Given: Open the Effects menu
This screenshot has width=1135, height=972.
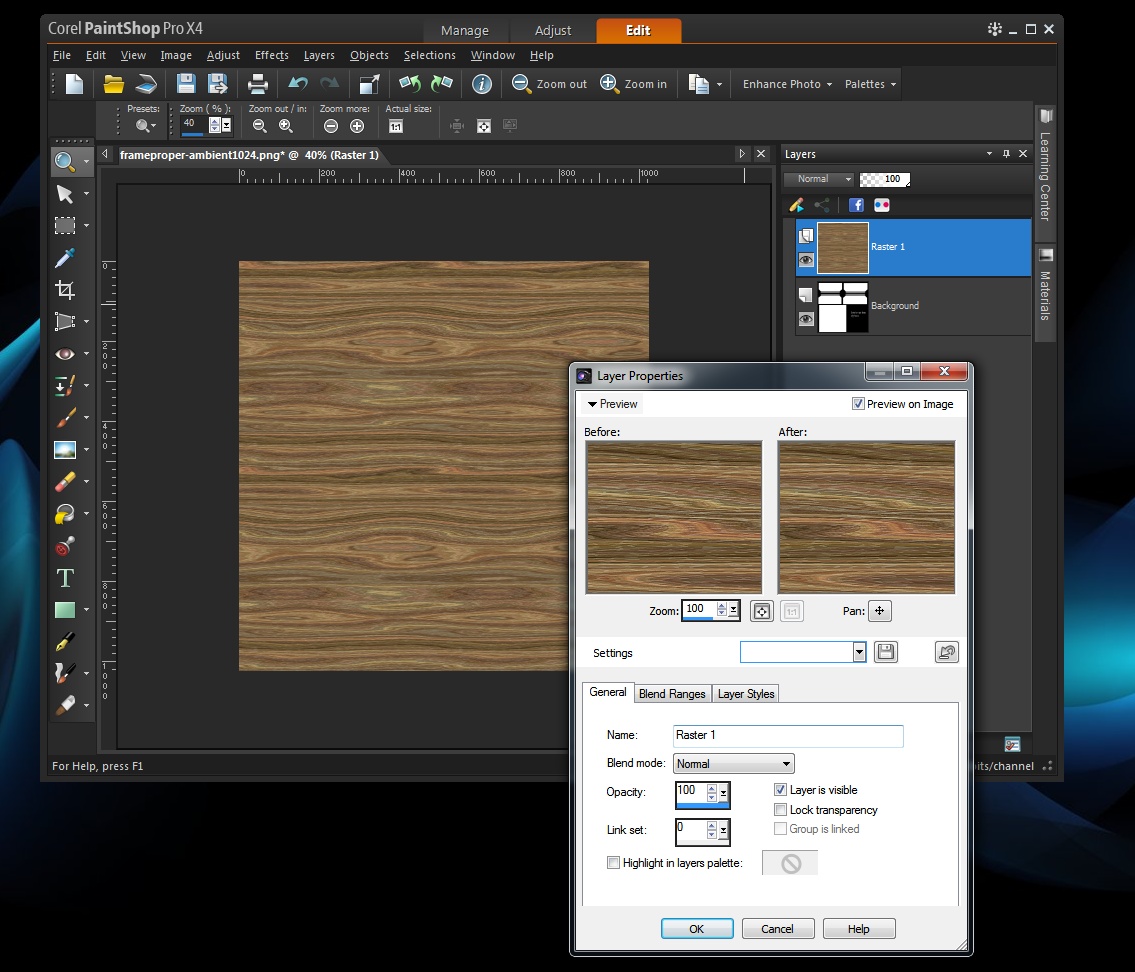Looking at the screenshot, I should pyautogui.click(x=271, y=55).
